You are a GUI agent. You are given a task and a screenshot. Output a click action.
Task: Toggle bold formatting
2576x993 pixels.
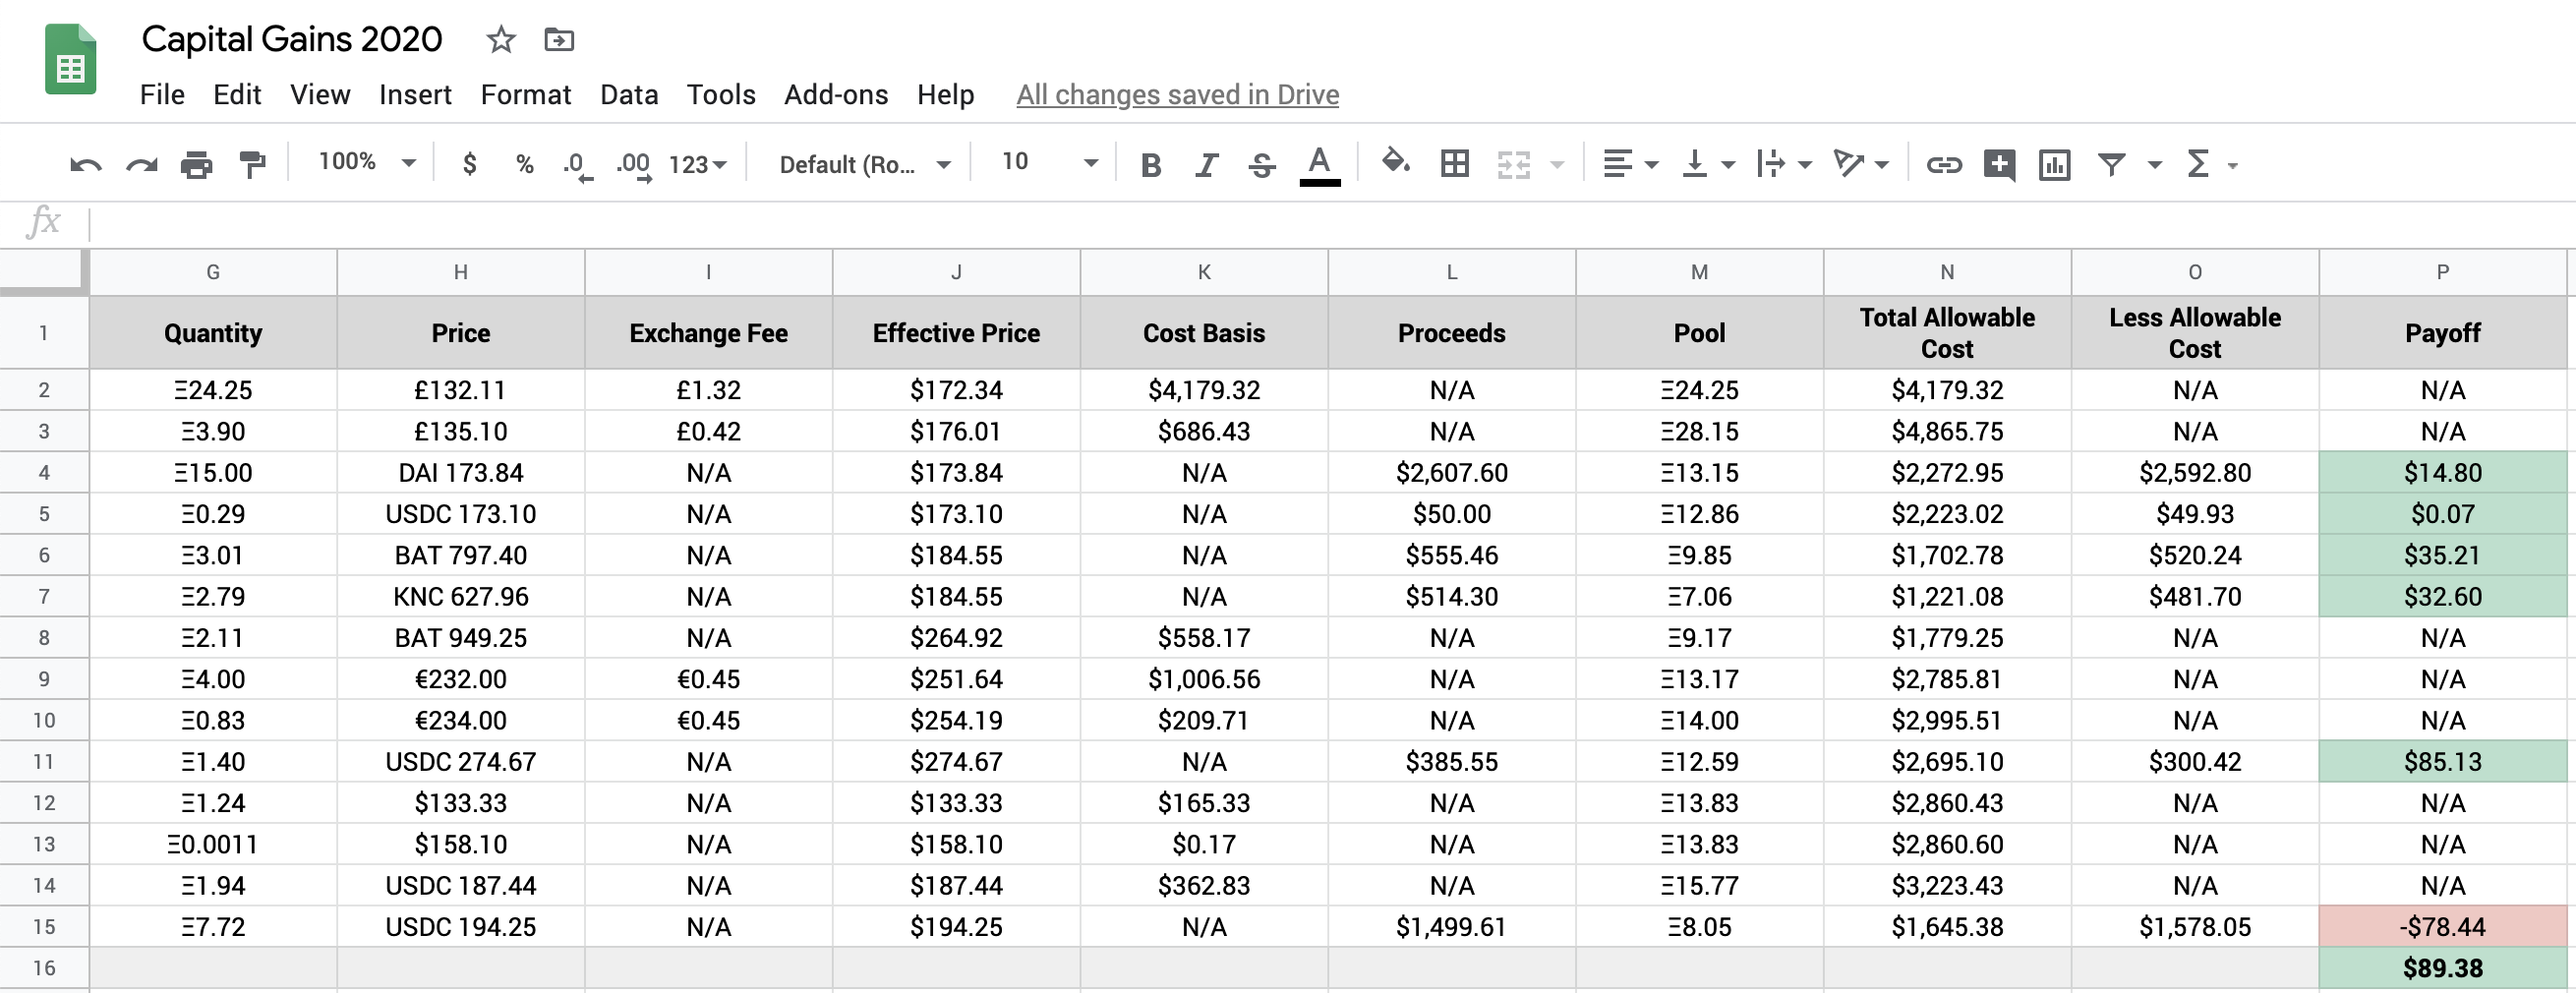click(x=1150, y=164)
